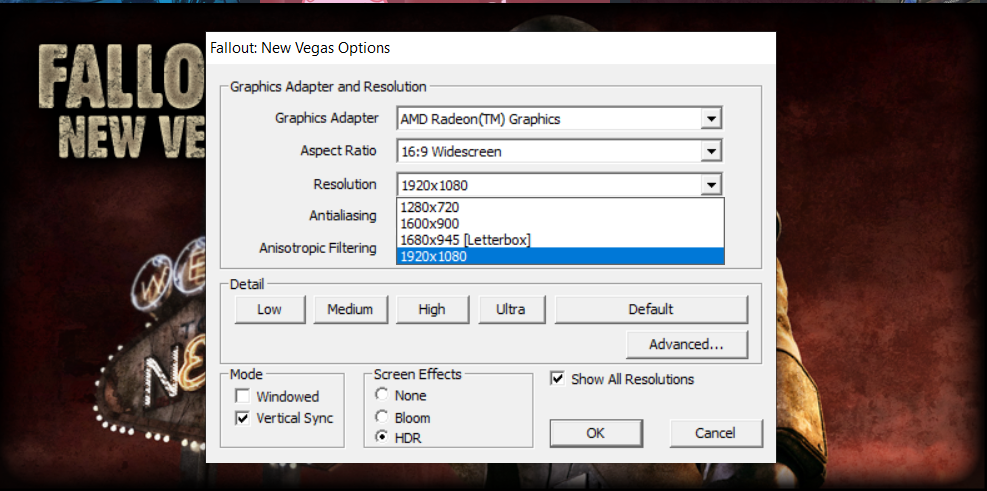Dismiss the dialog with Cancel
987x491 pixels.
click(715, 433)
